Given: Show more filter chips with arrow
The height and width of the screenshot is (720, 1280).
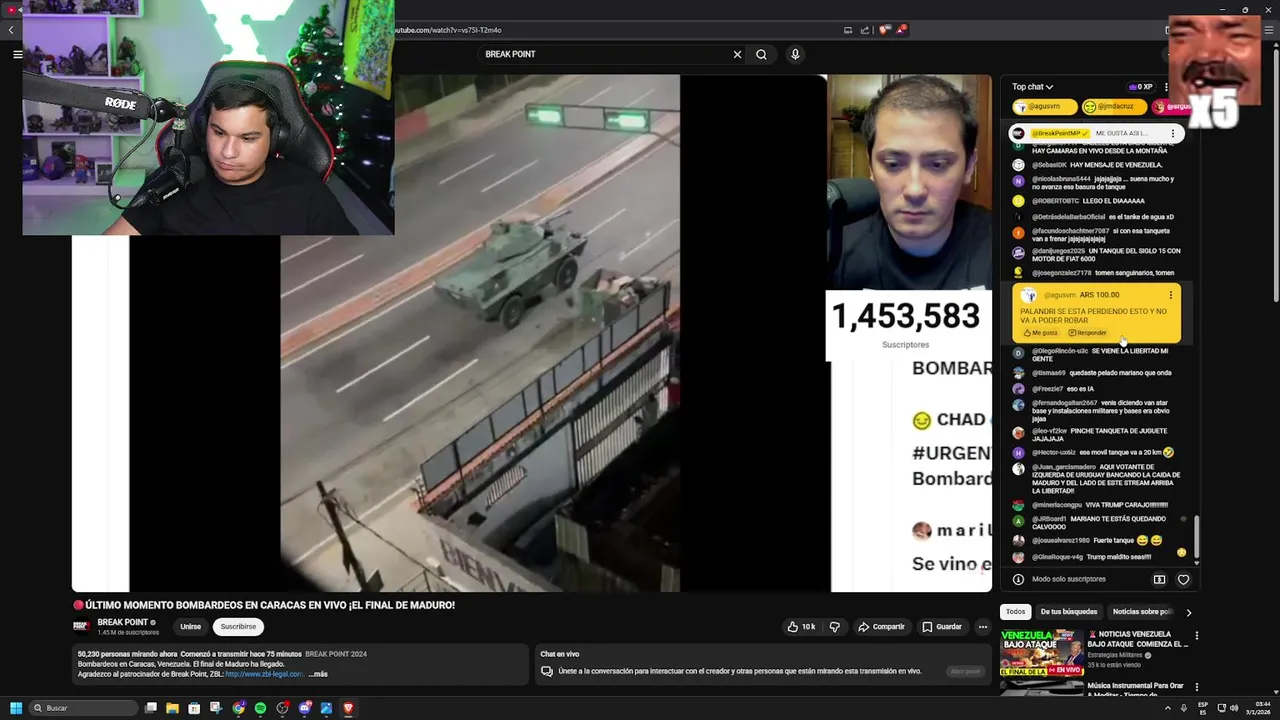Looking at the screenshot, I should point(1188,612).
